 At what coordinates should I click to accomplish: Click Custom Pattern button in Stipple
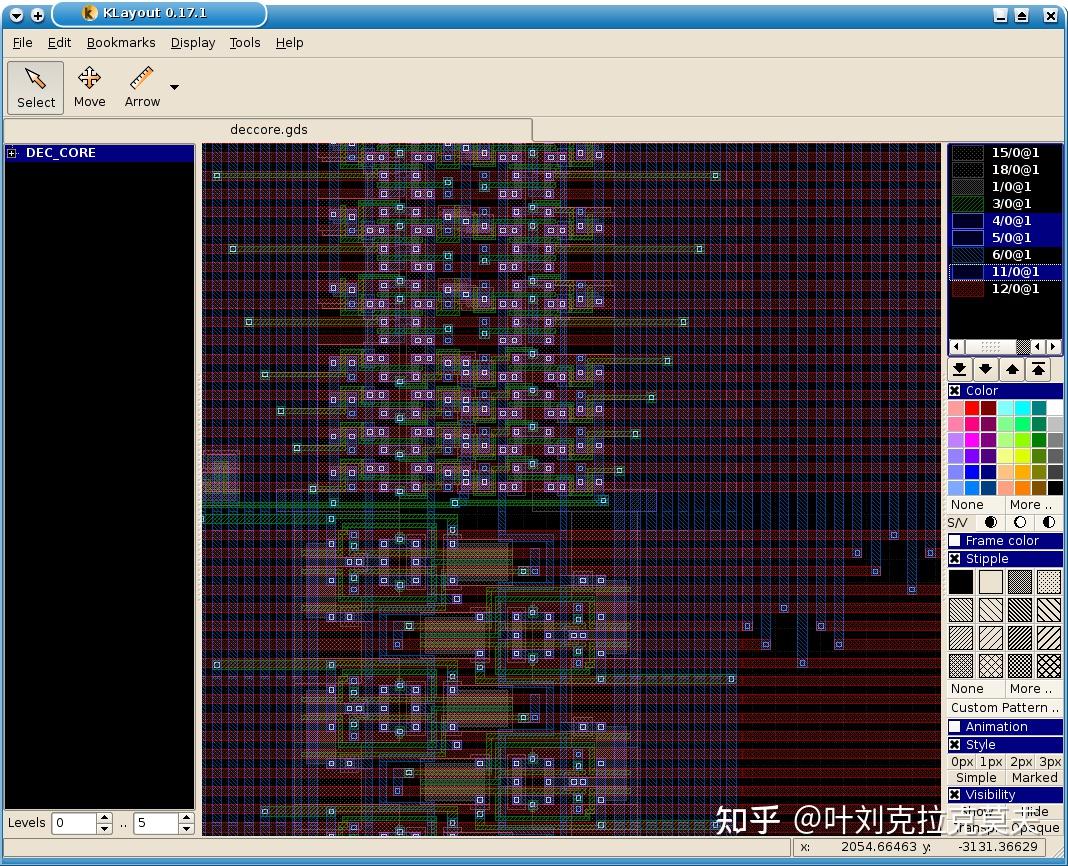[1005, 707]
